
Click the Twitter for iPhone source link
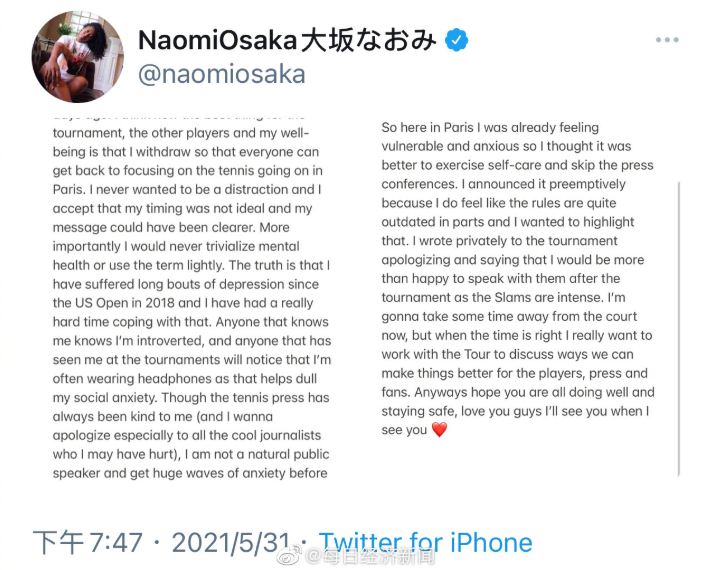click(426, 543)
